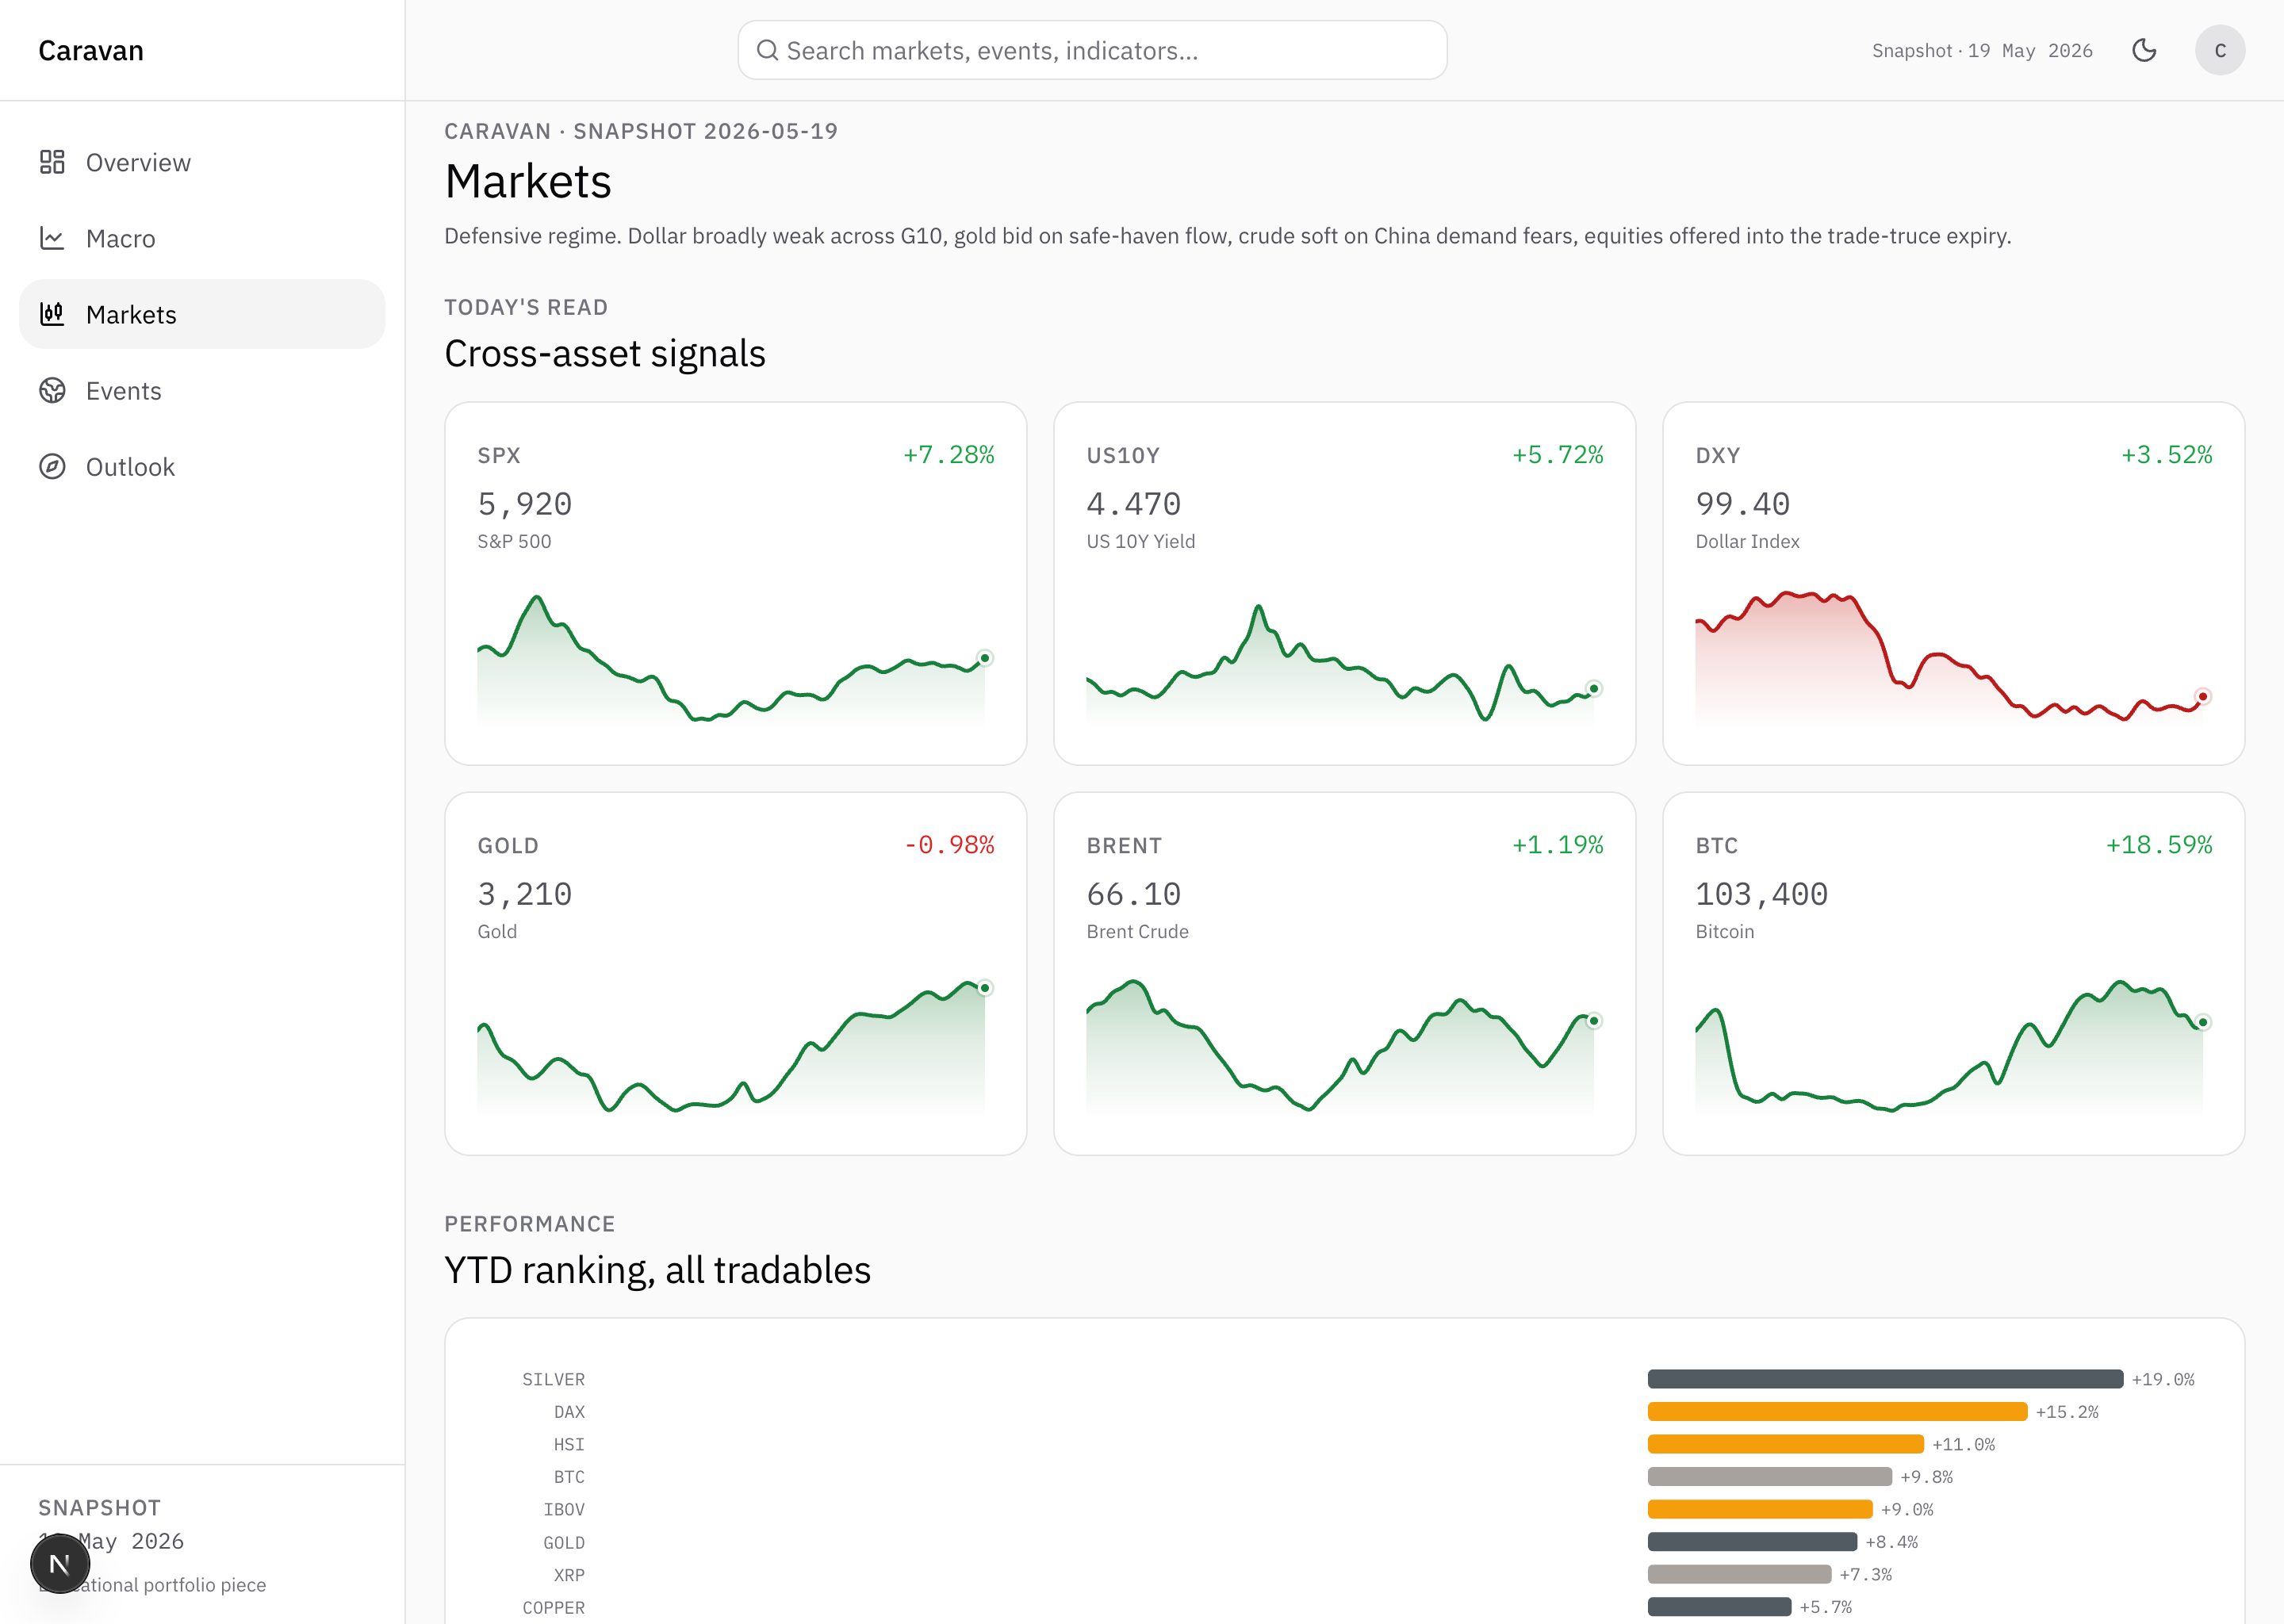Go to the Macro section
This screenshot has width=2284, height=1624.
[202, 238]
